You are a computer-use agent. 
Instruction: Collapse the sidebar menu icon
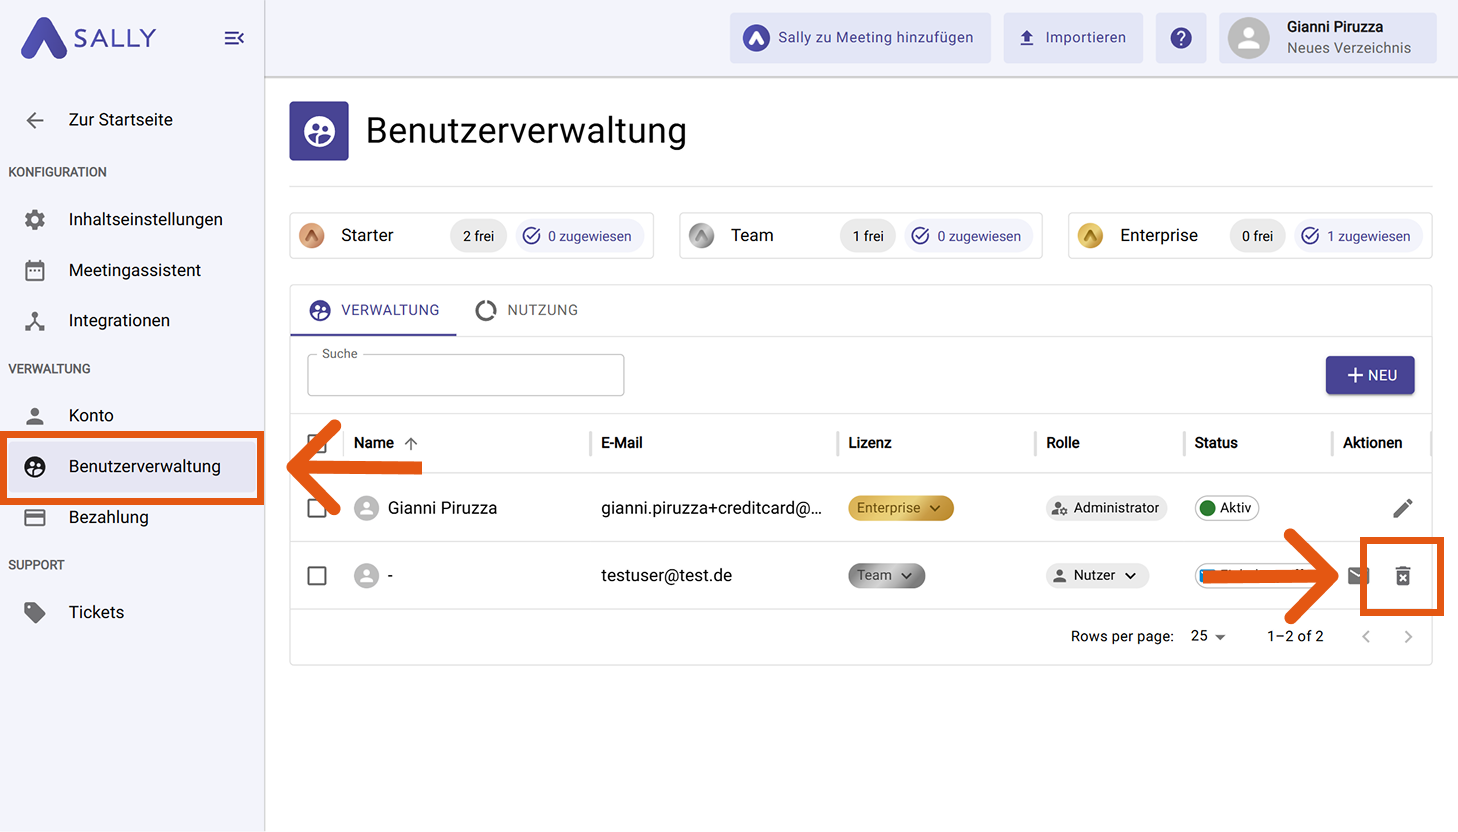pyautogui.click(x=234, y=38)
